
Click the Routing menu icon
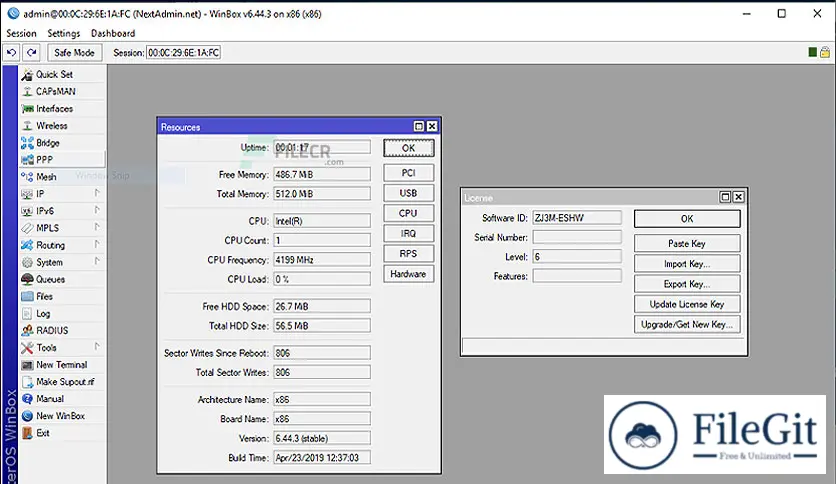(x=27, y=245)
